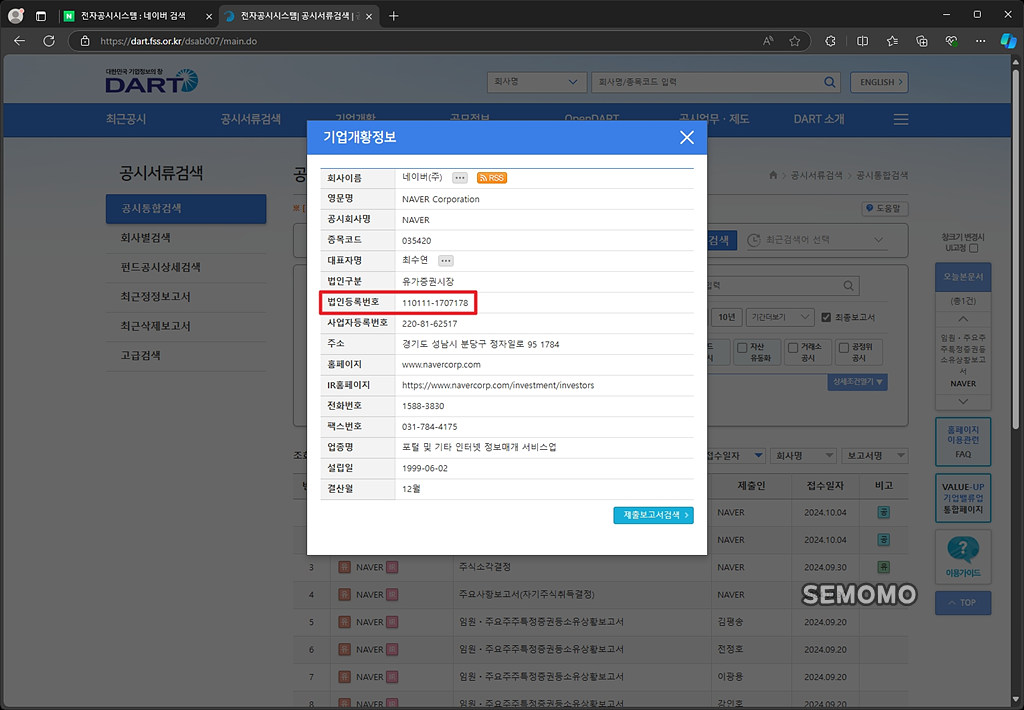Click the DART logo
Image resolution: width=1024 pixels, height=710 pixels.
click(x=152, y=81)
